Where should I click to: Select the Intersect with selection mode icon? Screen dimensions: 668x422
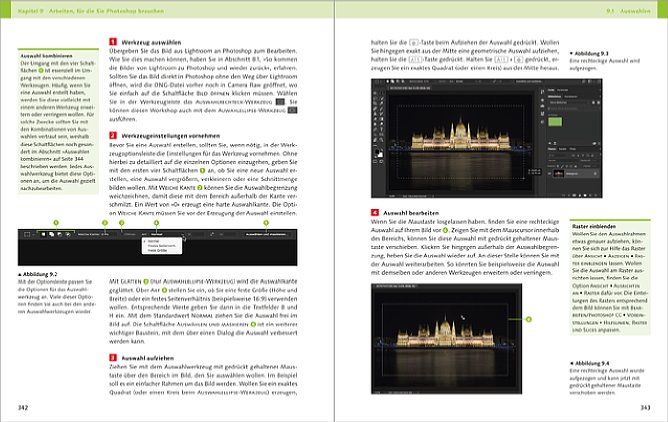tap(68, 235)
